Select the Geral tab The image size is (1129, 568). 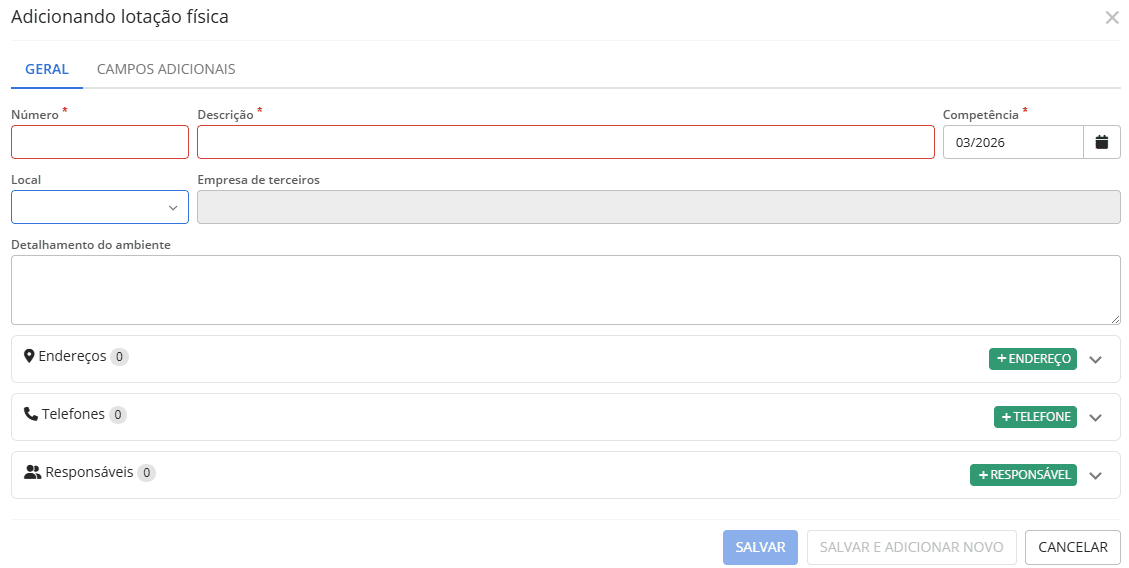[47, 69]
